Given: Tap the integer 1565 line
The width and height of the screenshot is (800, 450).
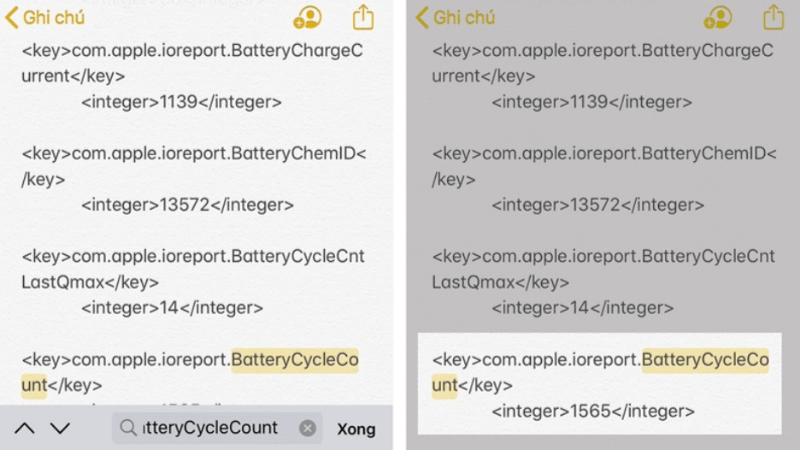Looking at the screenshot, I should (592, 411).
